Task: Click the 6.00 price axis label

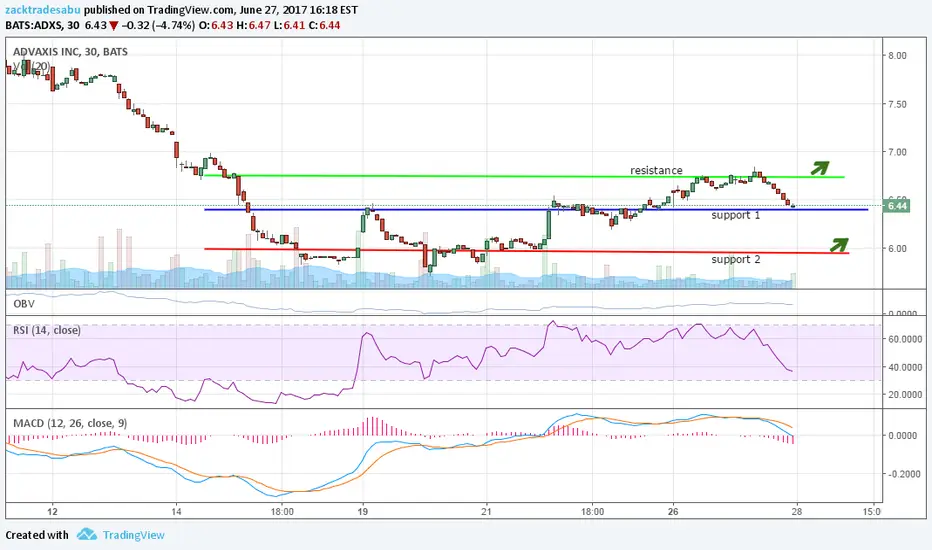Action: tap(897, 249)
